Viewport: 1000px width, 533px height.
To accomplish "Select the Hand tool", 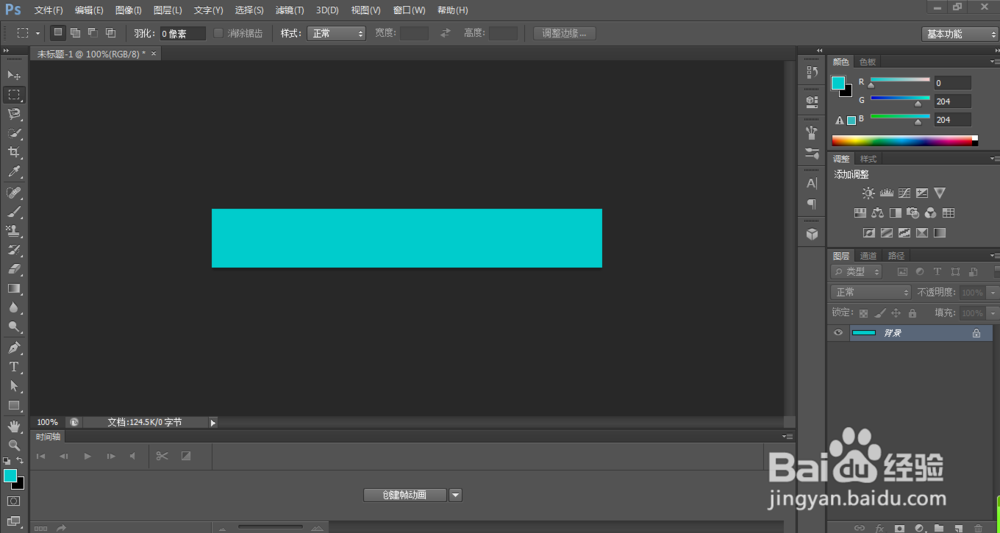I will (x=14, y=426).
